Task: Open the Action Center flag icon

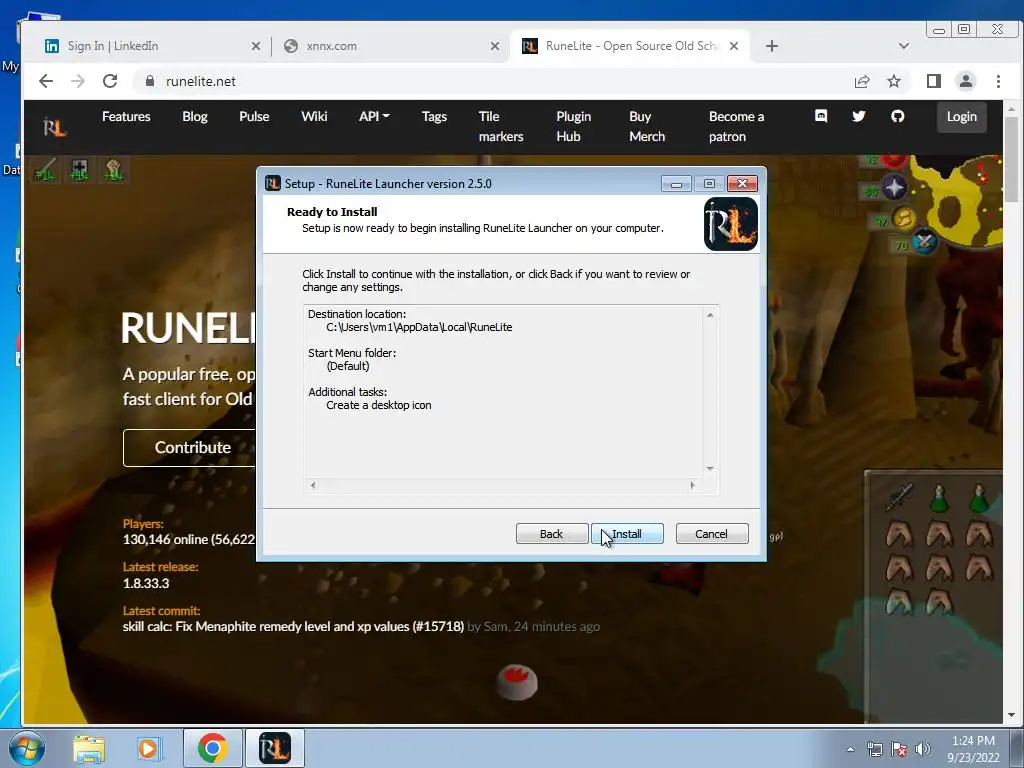Action: [x=899, y=749]
